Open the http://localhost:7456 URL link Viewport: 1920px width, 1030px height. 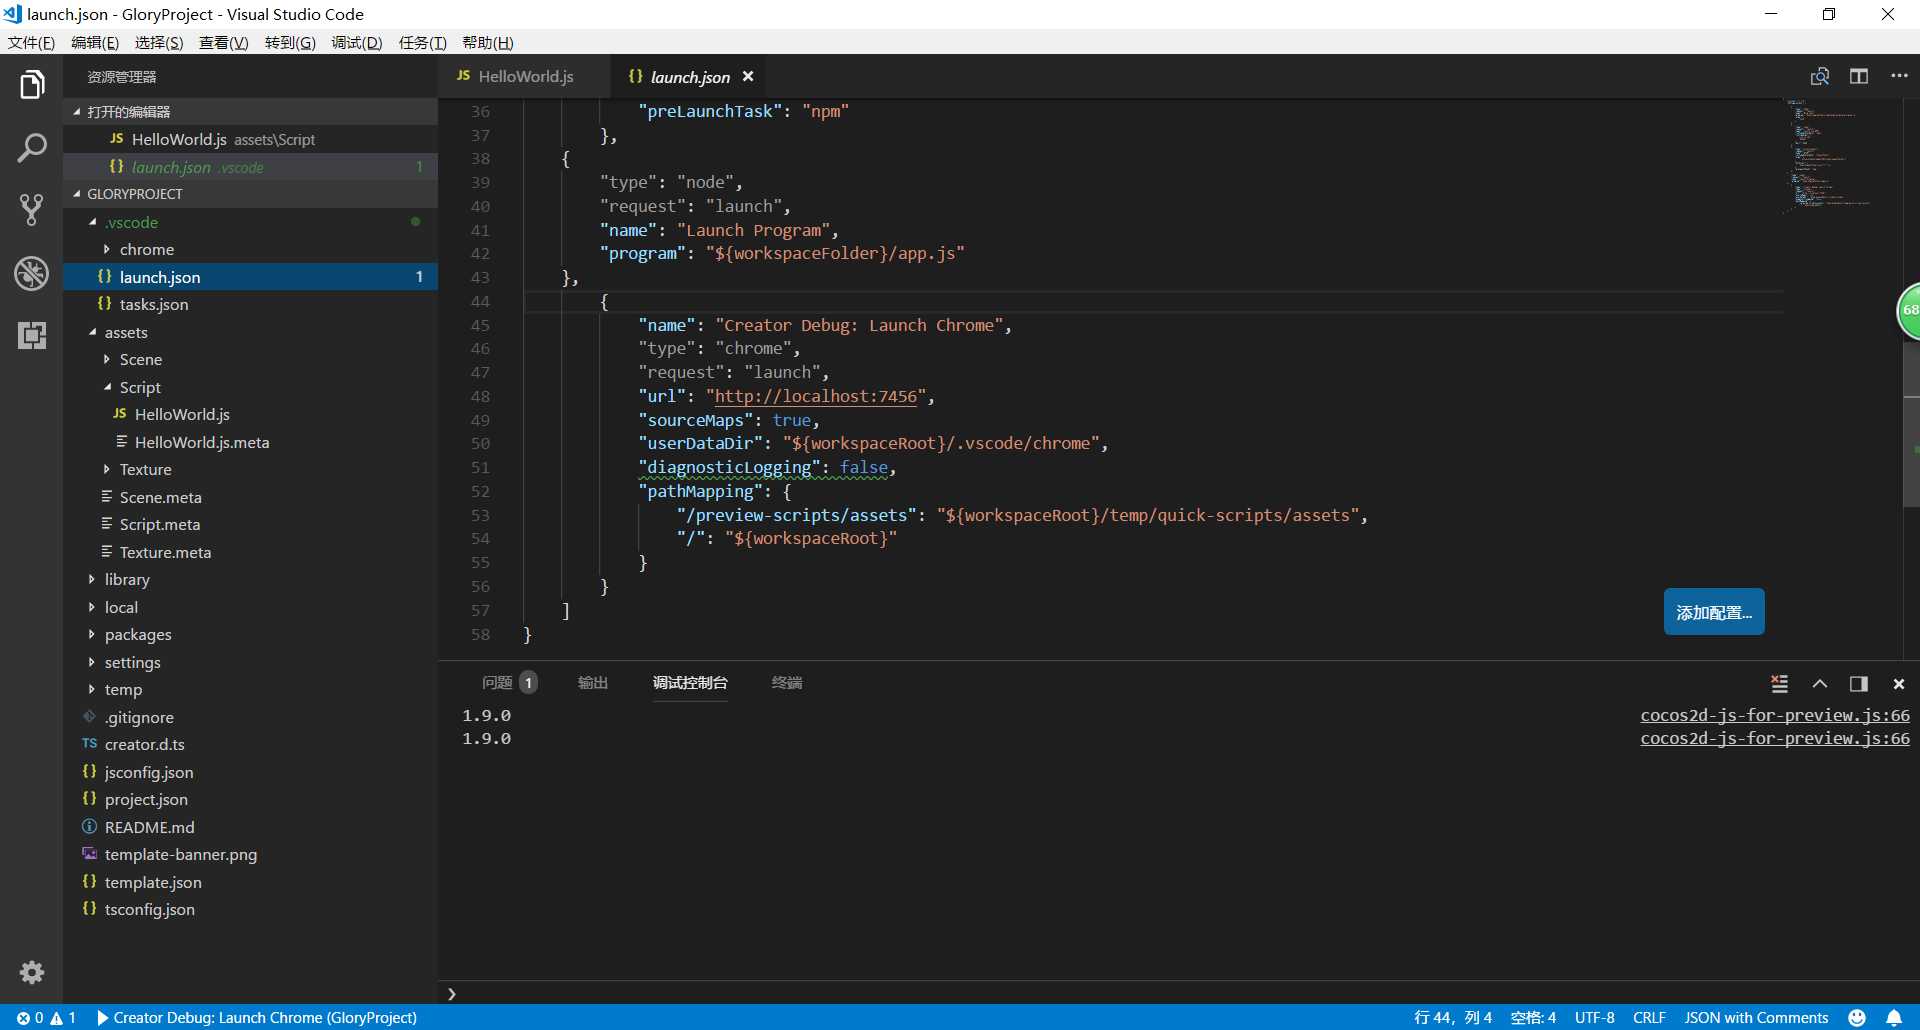click(816, 396)
